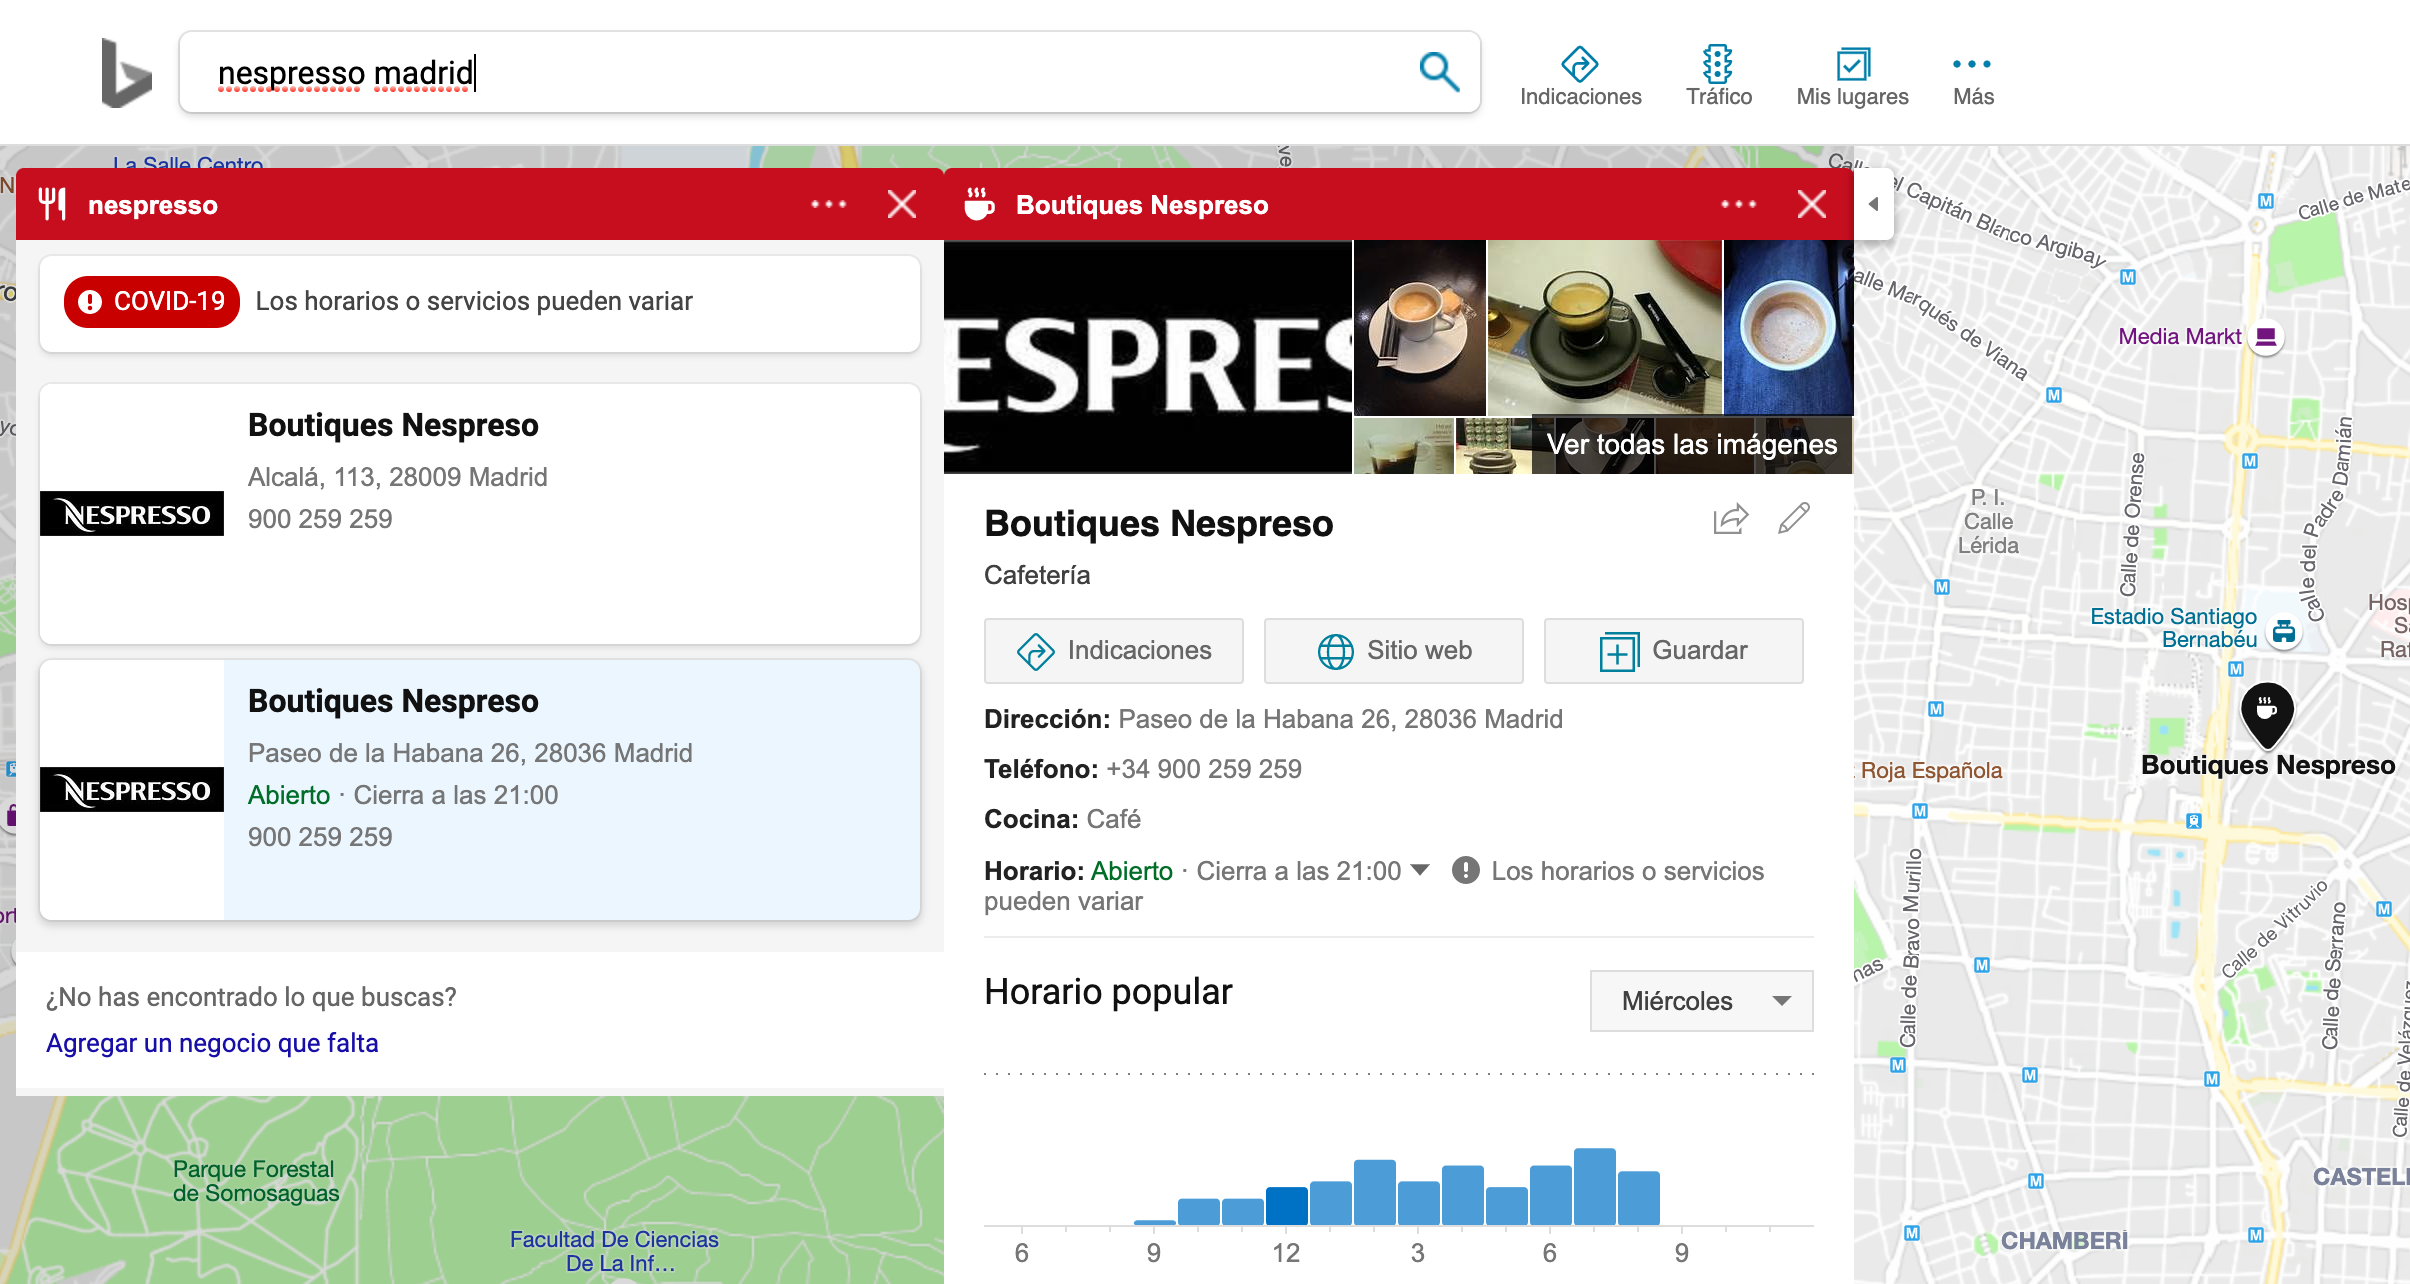
Task: Click the Sitio web button
Action: 1394,651
